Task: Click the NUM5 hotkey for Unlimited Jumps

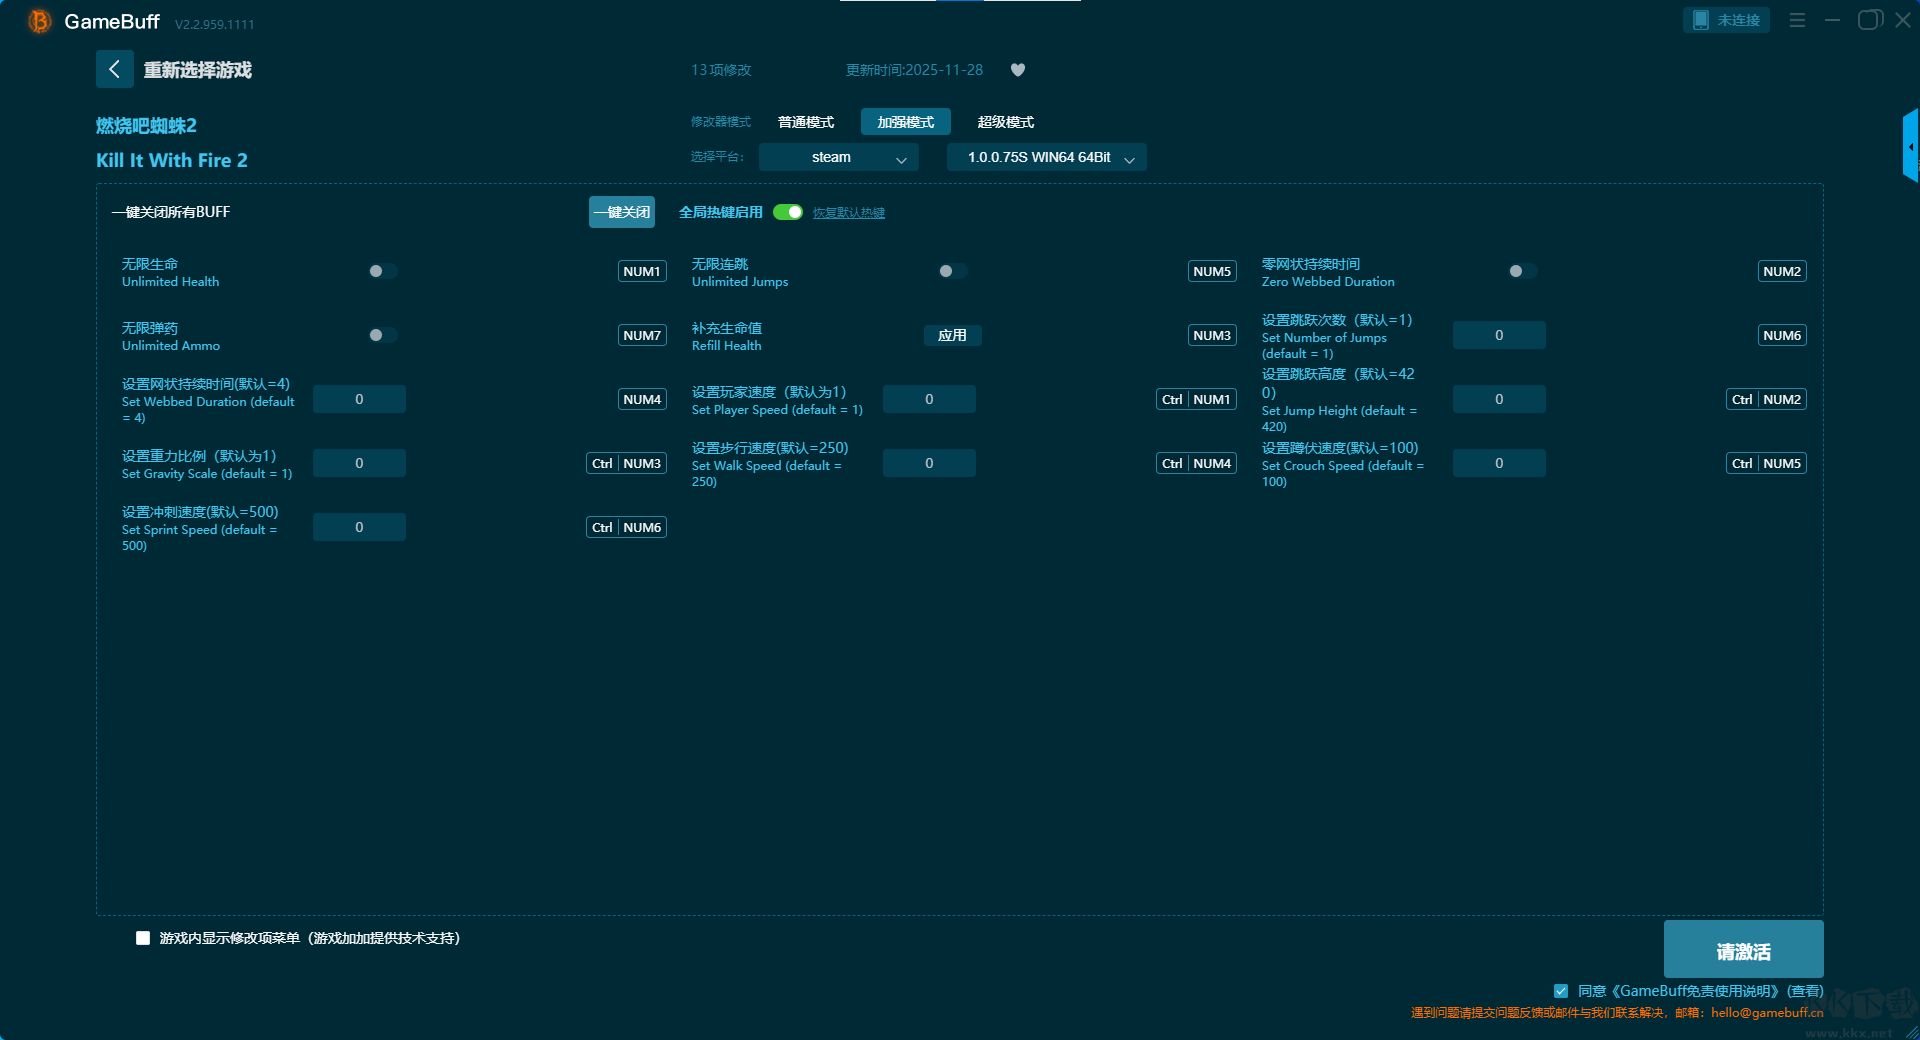Action: 1212,271
